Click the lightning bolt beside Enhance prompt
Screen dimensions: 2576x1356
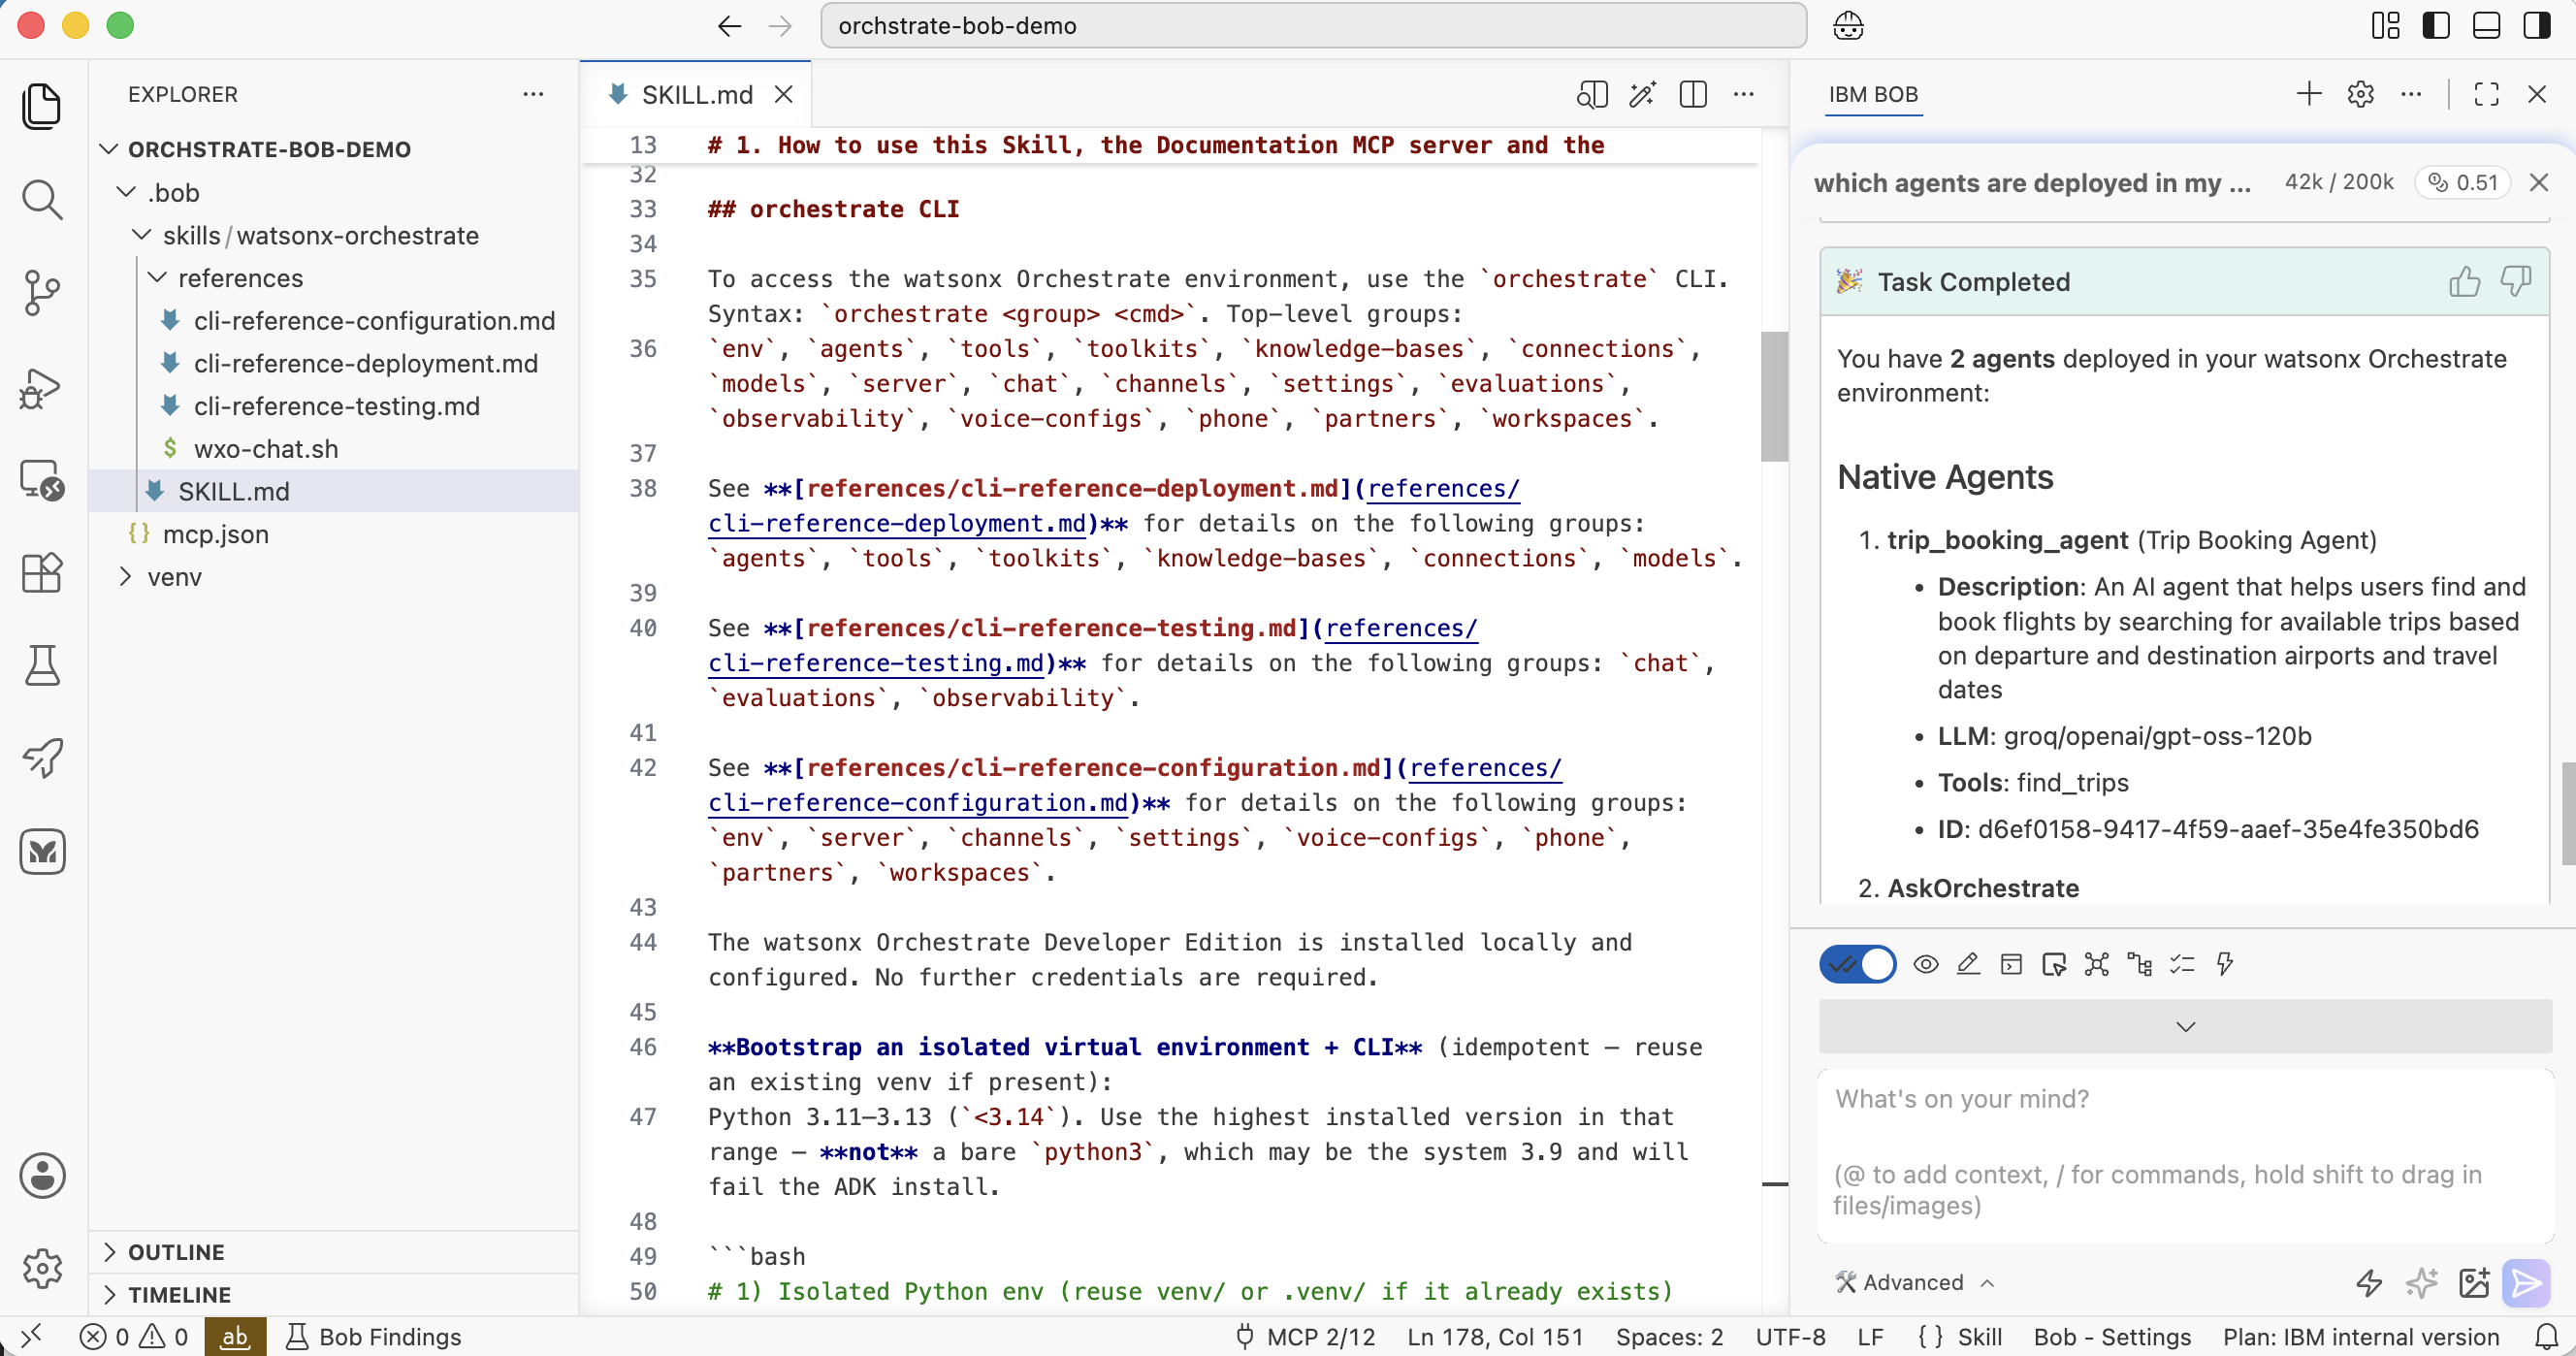[x=2369, y=1282]
